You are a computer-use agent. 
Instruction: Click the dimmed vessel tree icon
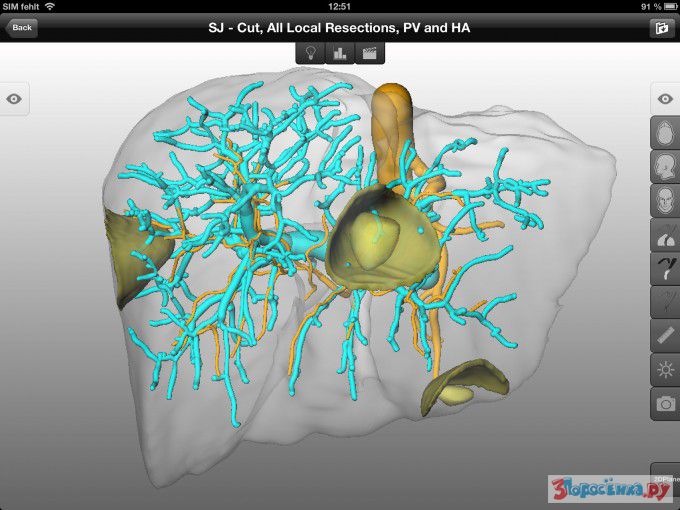click(x=665, y=302)
